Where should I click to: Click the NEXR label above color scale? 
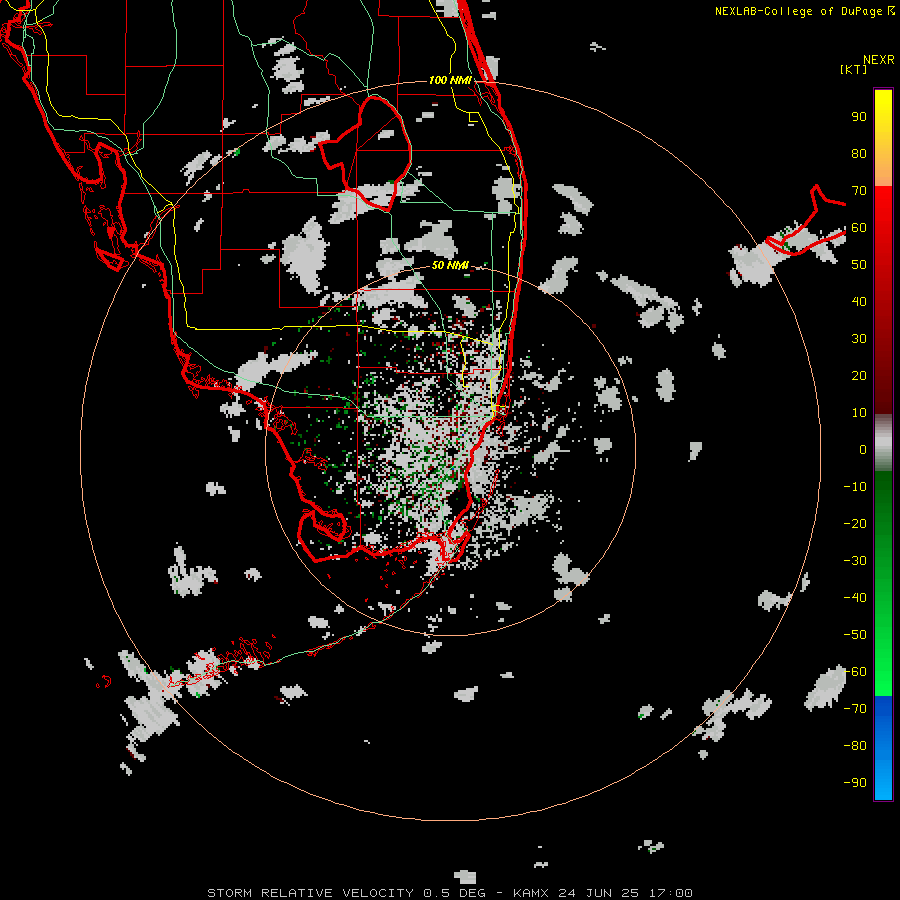(x=878, y=60)
